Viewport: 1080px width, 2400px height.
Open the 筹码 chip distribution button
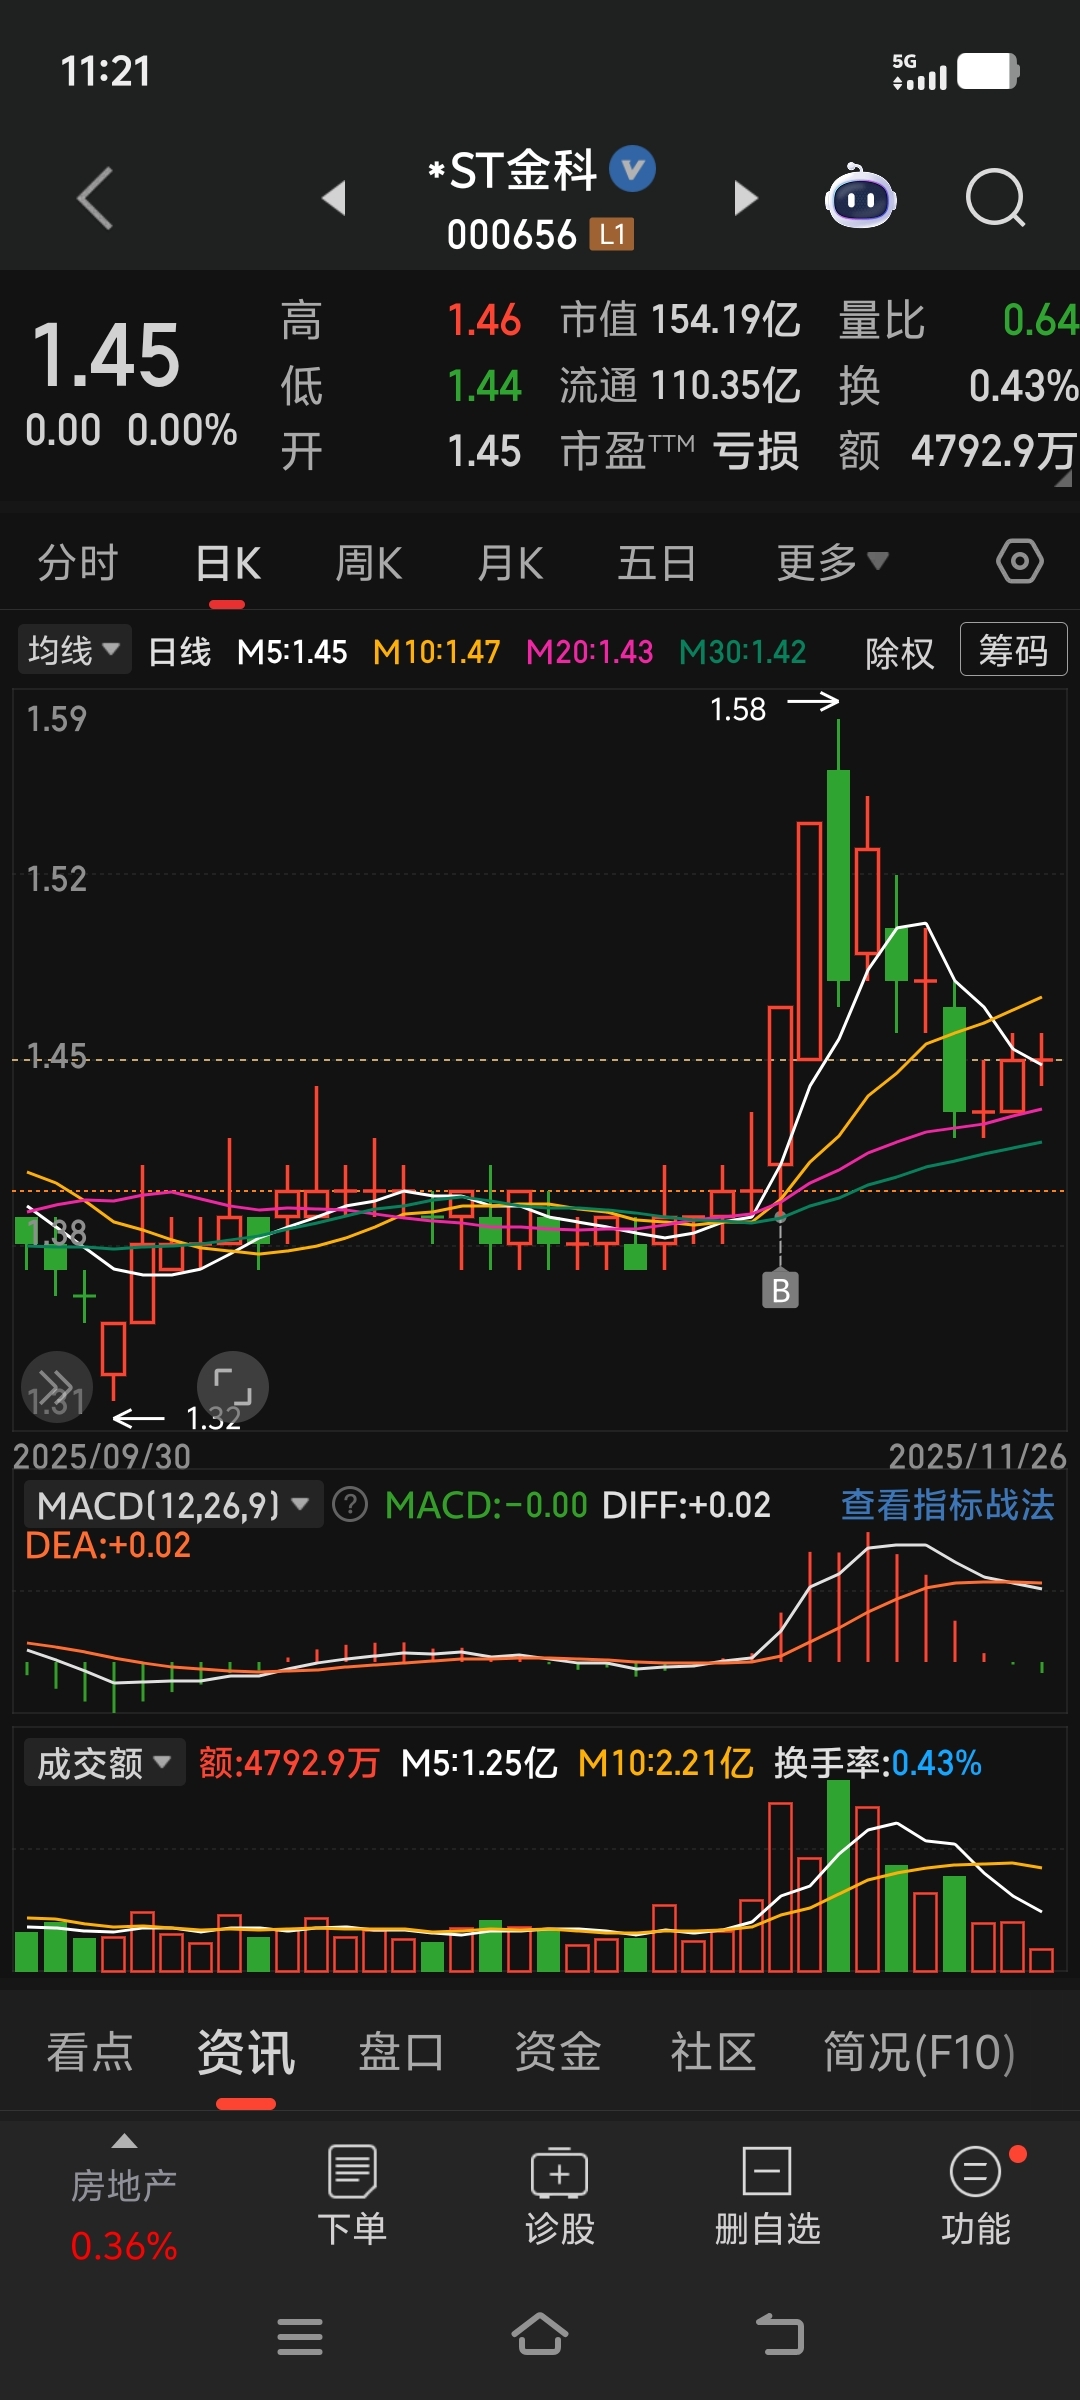(1013, 650)
